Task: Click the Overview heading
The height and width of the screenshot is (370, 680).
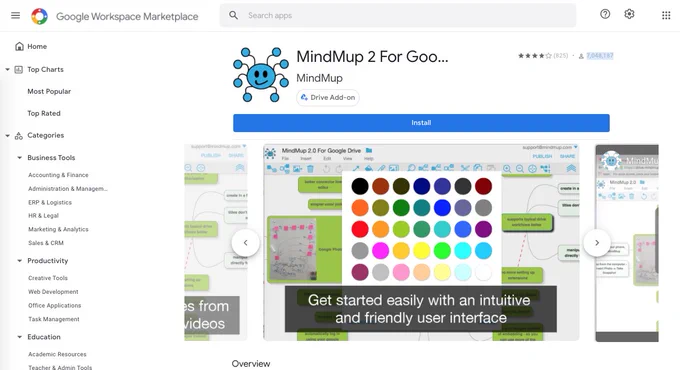Action: 251,363
